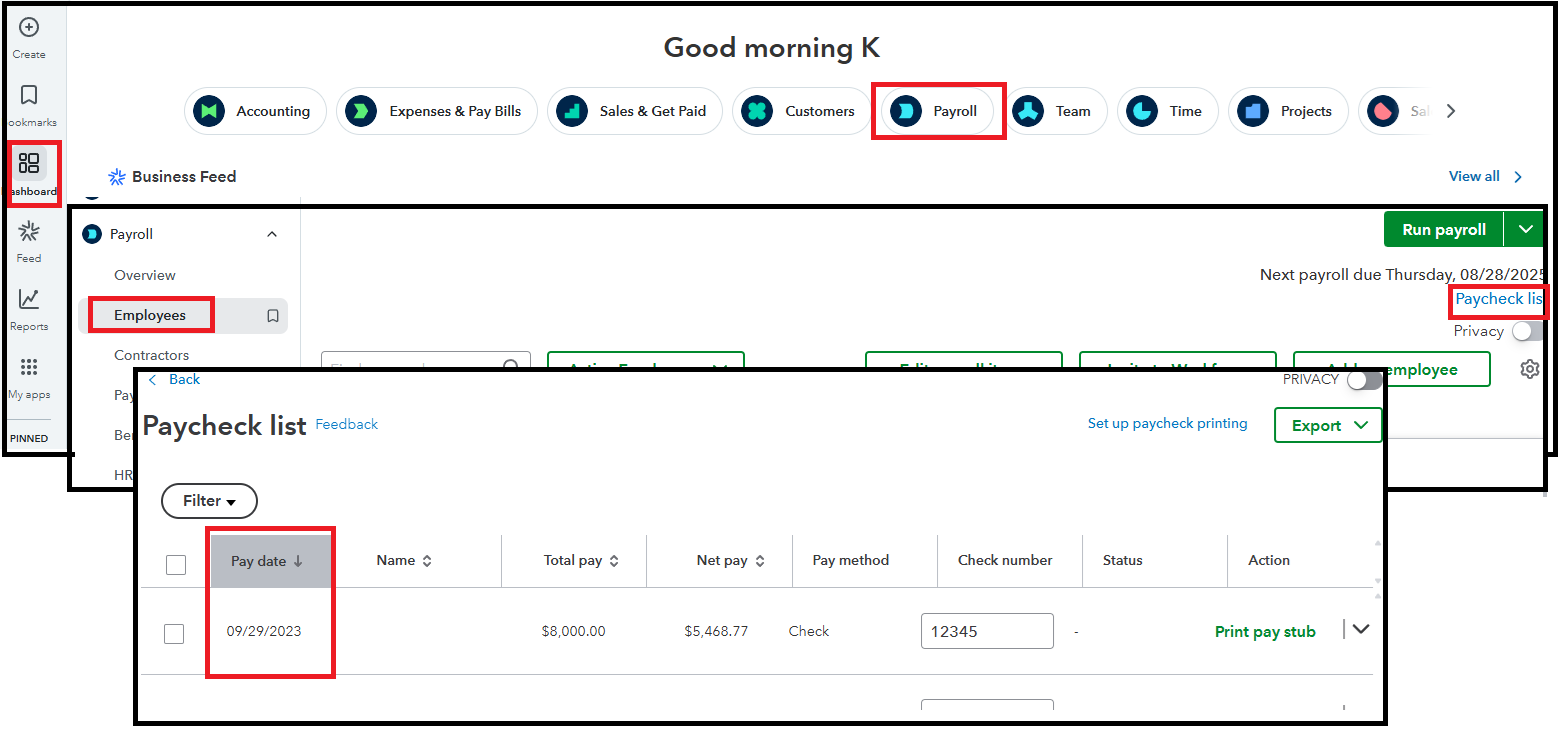Screen dimensions: 1560x730
Task: Click the $5,468.77 net pay cell
Action: tap(716, 631)
